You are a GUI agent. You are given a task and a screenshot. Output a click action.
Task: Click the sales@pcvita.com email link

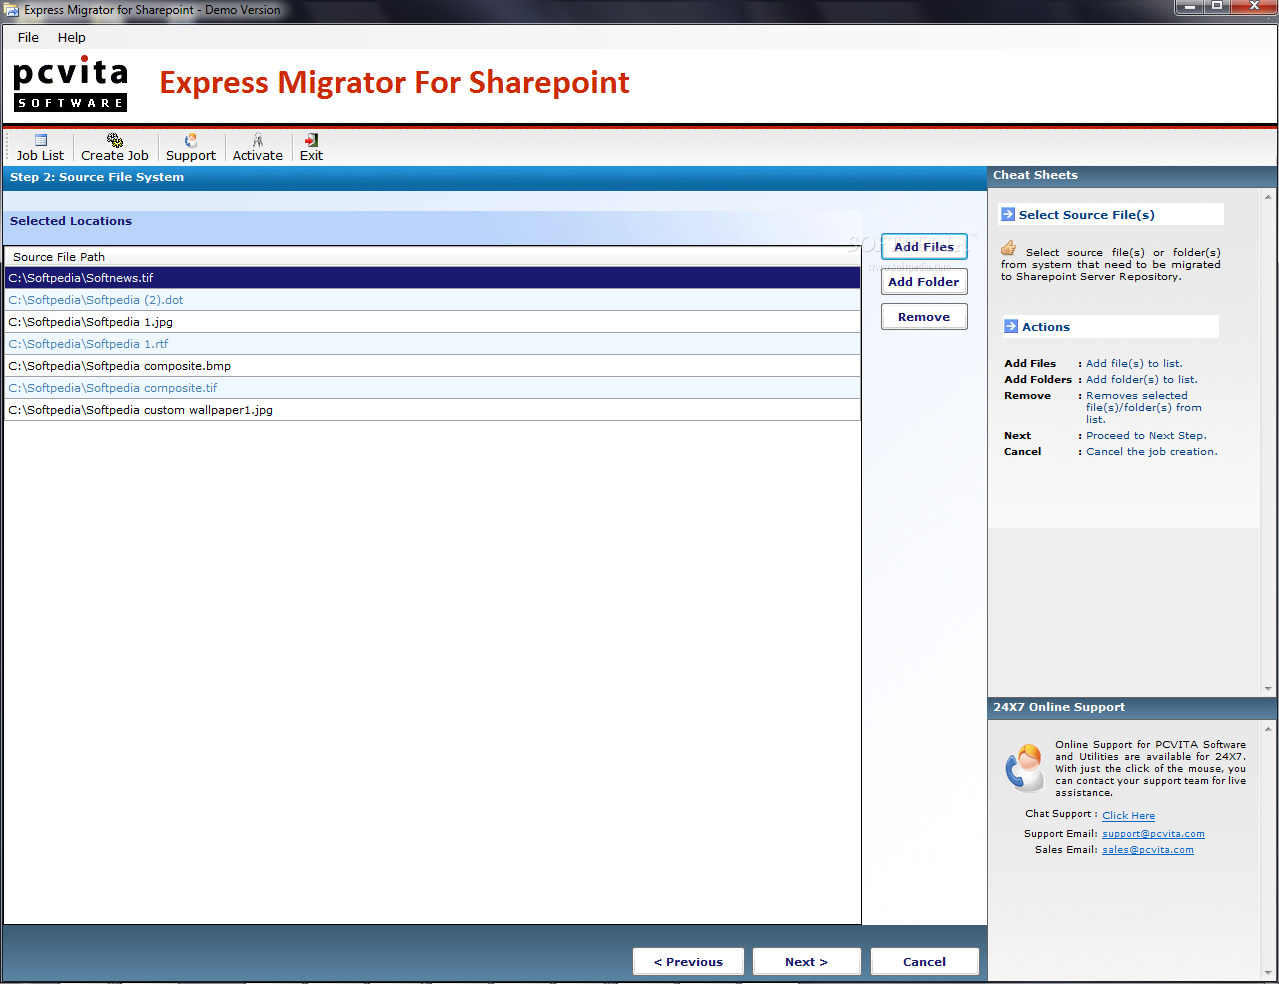(x=1148, y=850)
